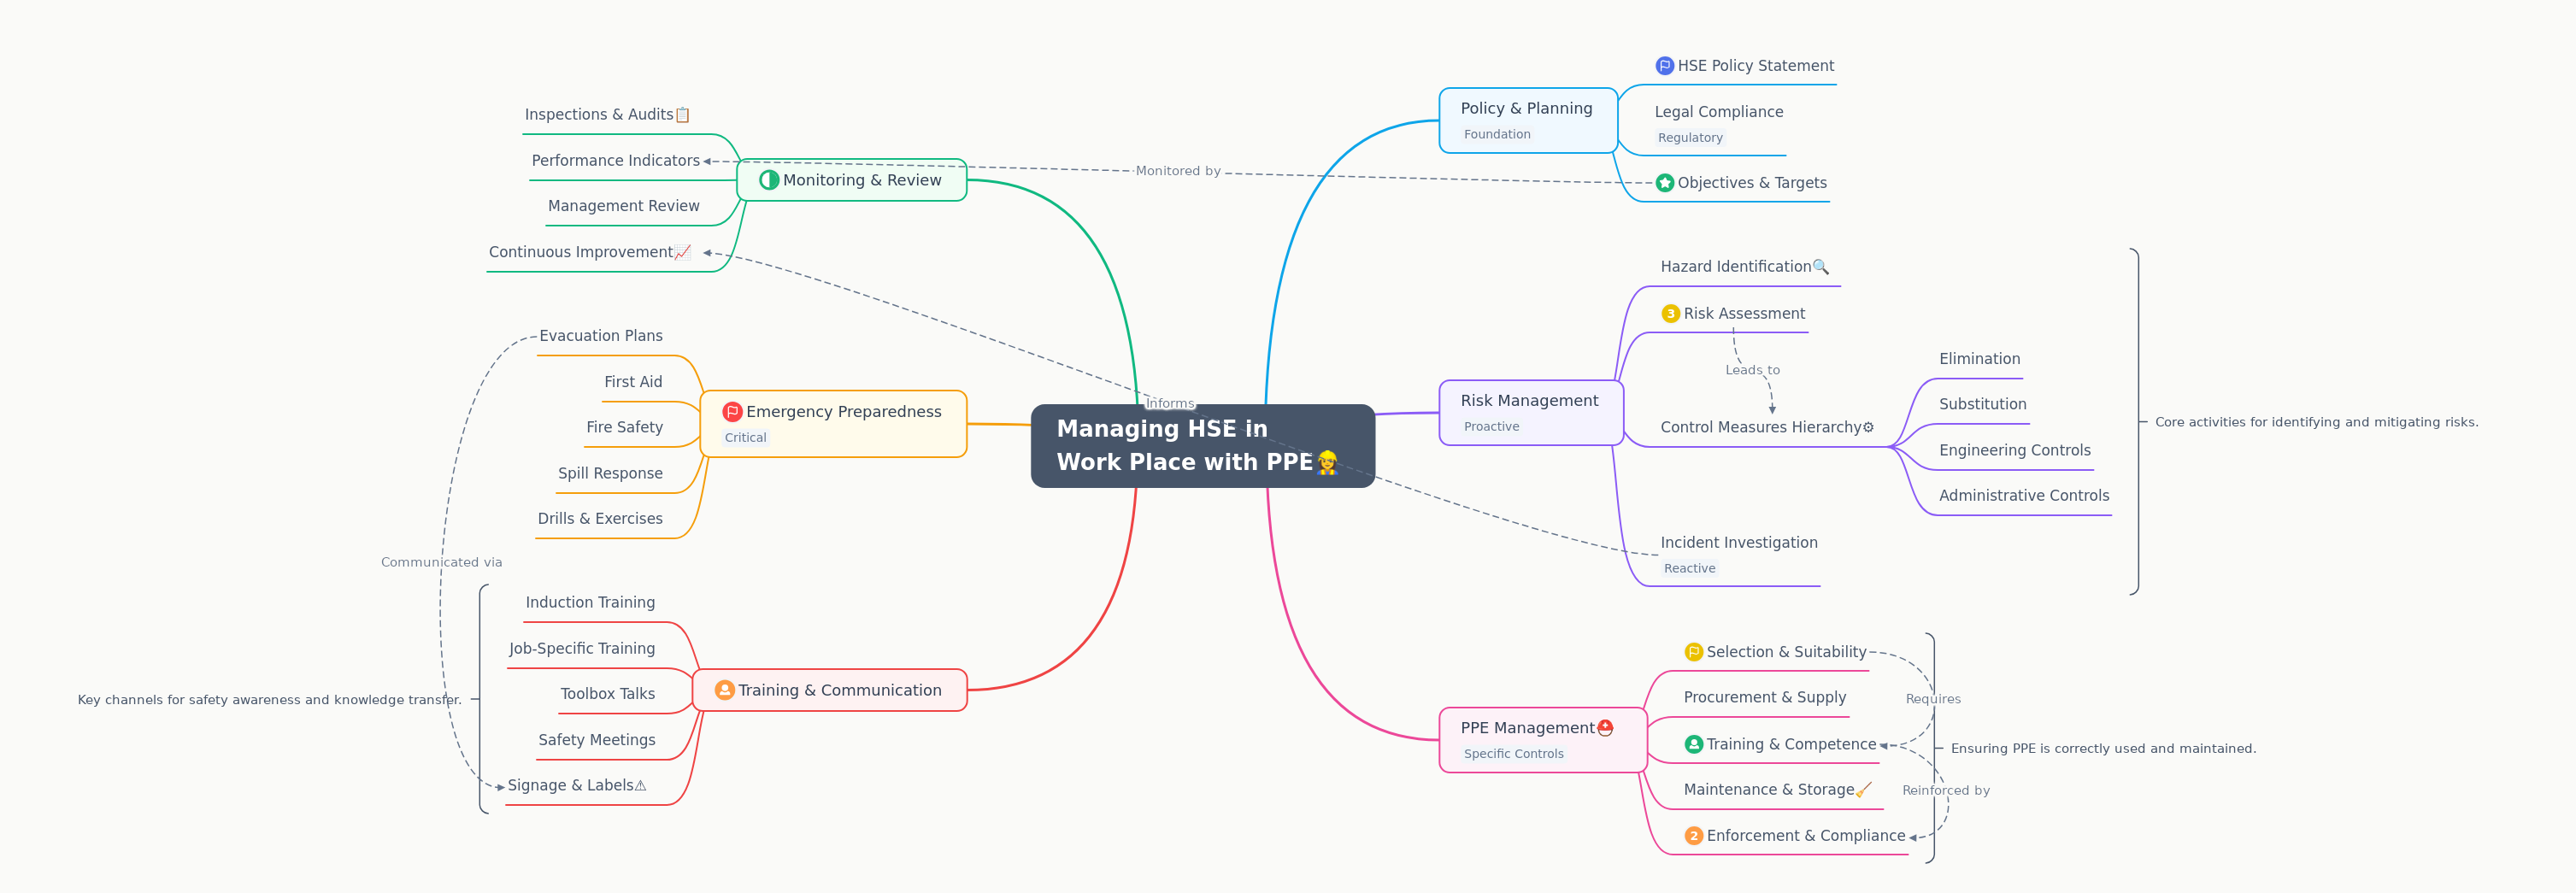Click the yellow flag icon on Selection & Suitability
The height and width of the screenshot is (893, 2576).
click(1693, 652)
